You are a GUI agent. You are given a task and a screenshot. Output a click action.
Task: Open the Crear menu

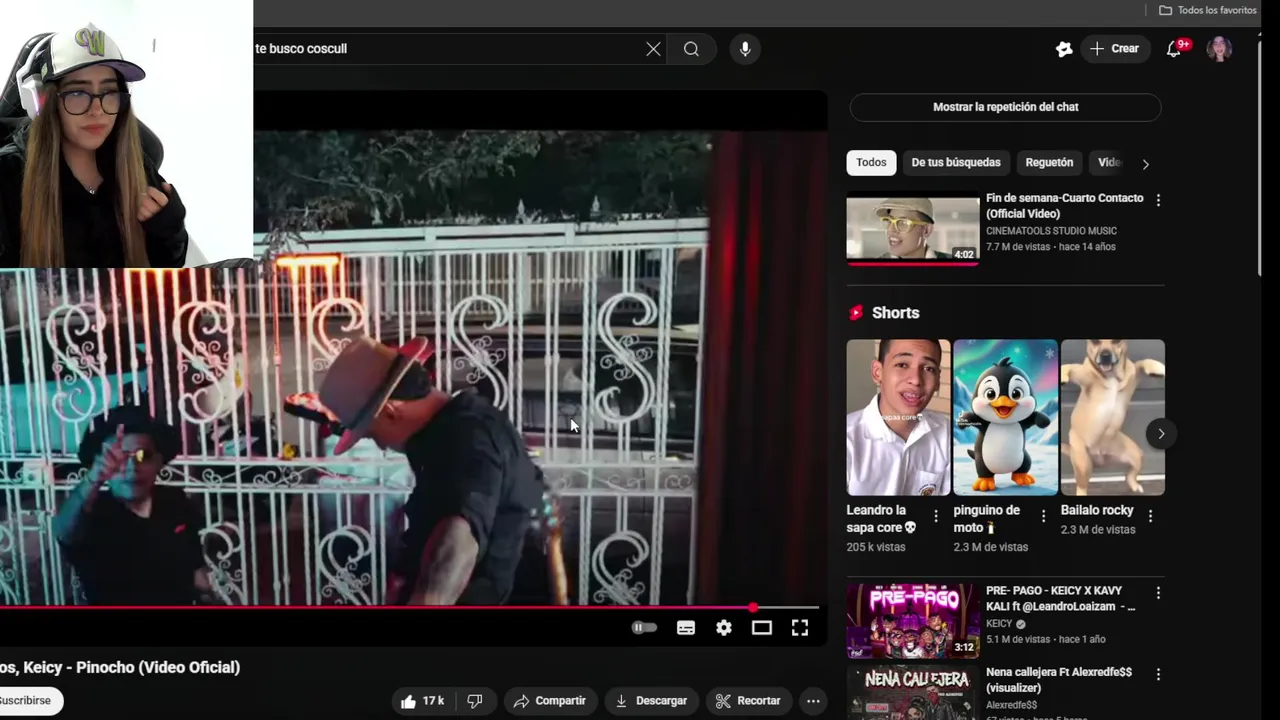click(1114, 49)
